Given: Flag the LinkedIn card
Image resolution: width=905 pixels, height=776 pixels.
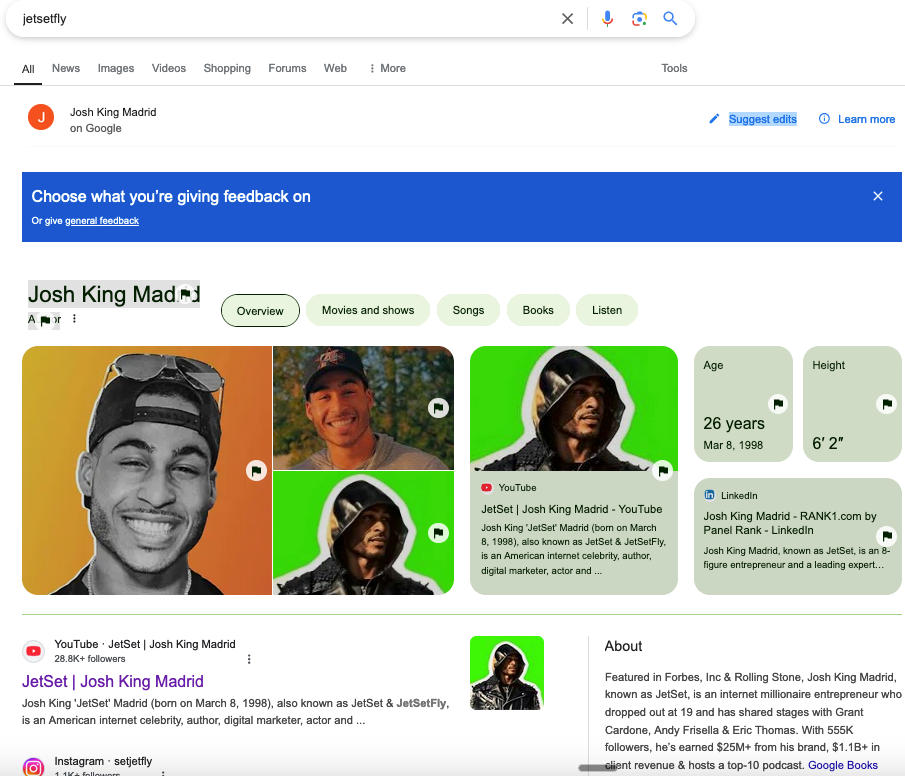Looking at the screenshot, I should tap(887, 536).
